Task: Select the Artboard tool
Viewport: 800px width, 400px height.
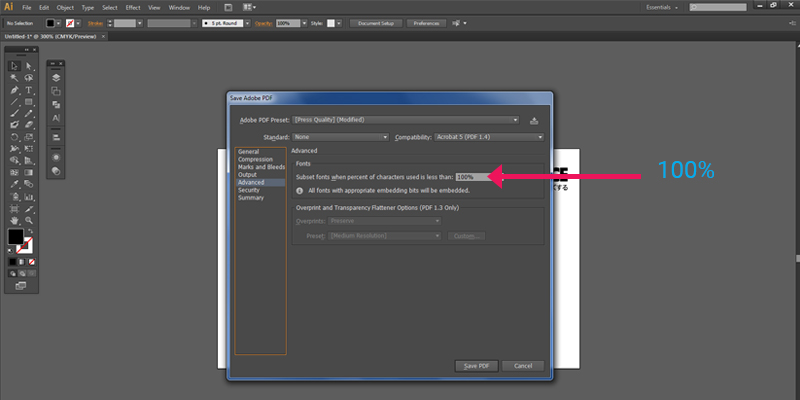Action: pyautogui.click(x=14, y=209)
